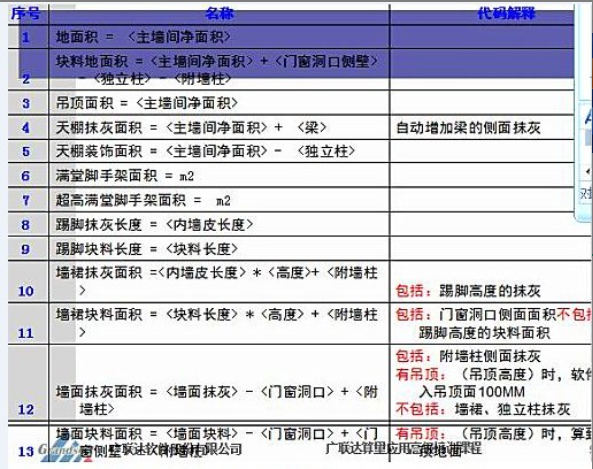Viewport: 593px width, 469px height.
Task: Click the 名称 column header
Action: coord(219,14)
